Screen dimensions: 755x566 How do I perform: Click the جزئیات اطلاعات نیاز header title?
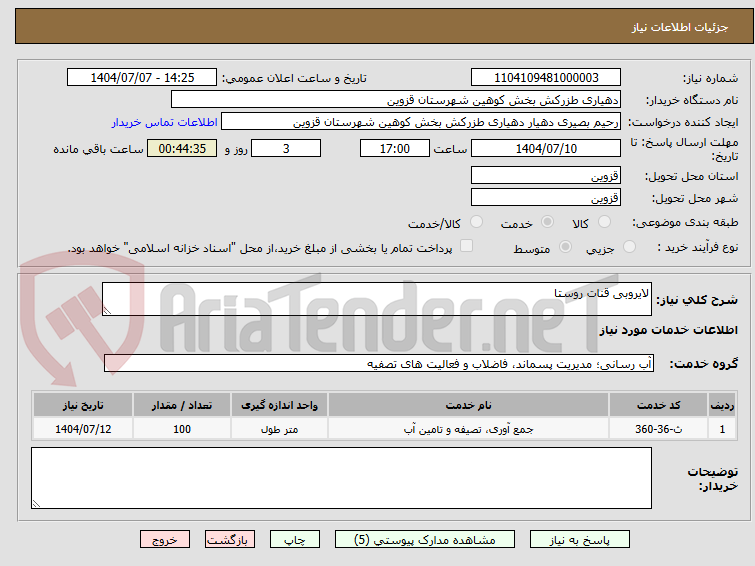(x=680, y=27)
